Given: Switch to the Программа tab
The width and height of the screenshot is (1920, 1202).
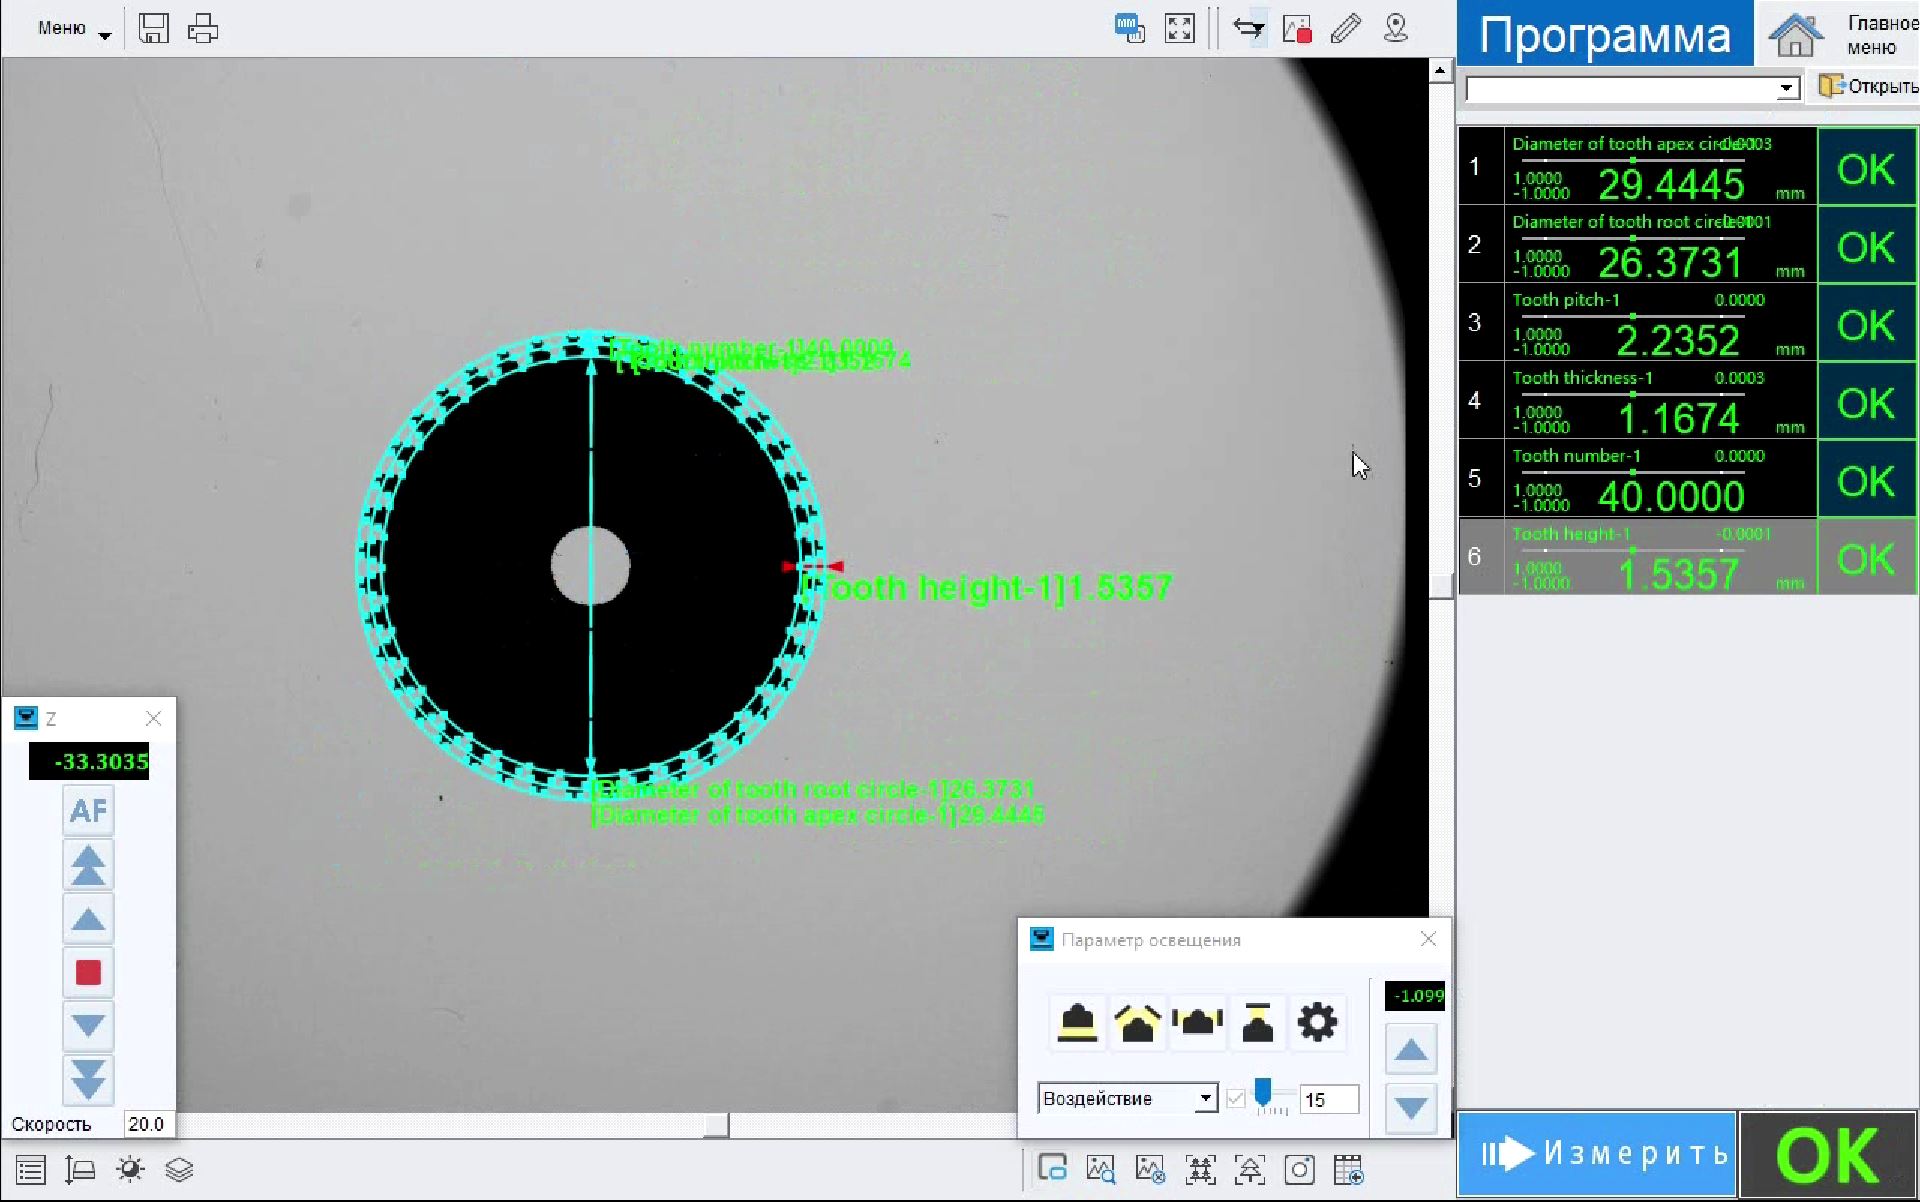Looking at the screenshot, I should (1605, 34).
